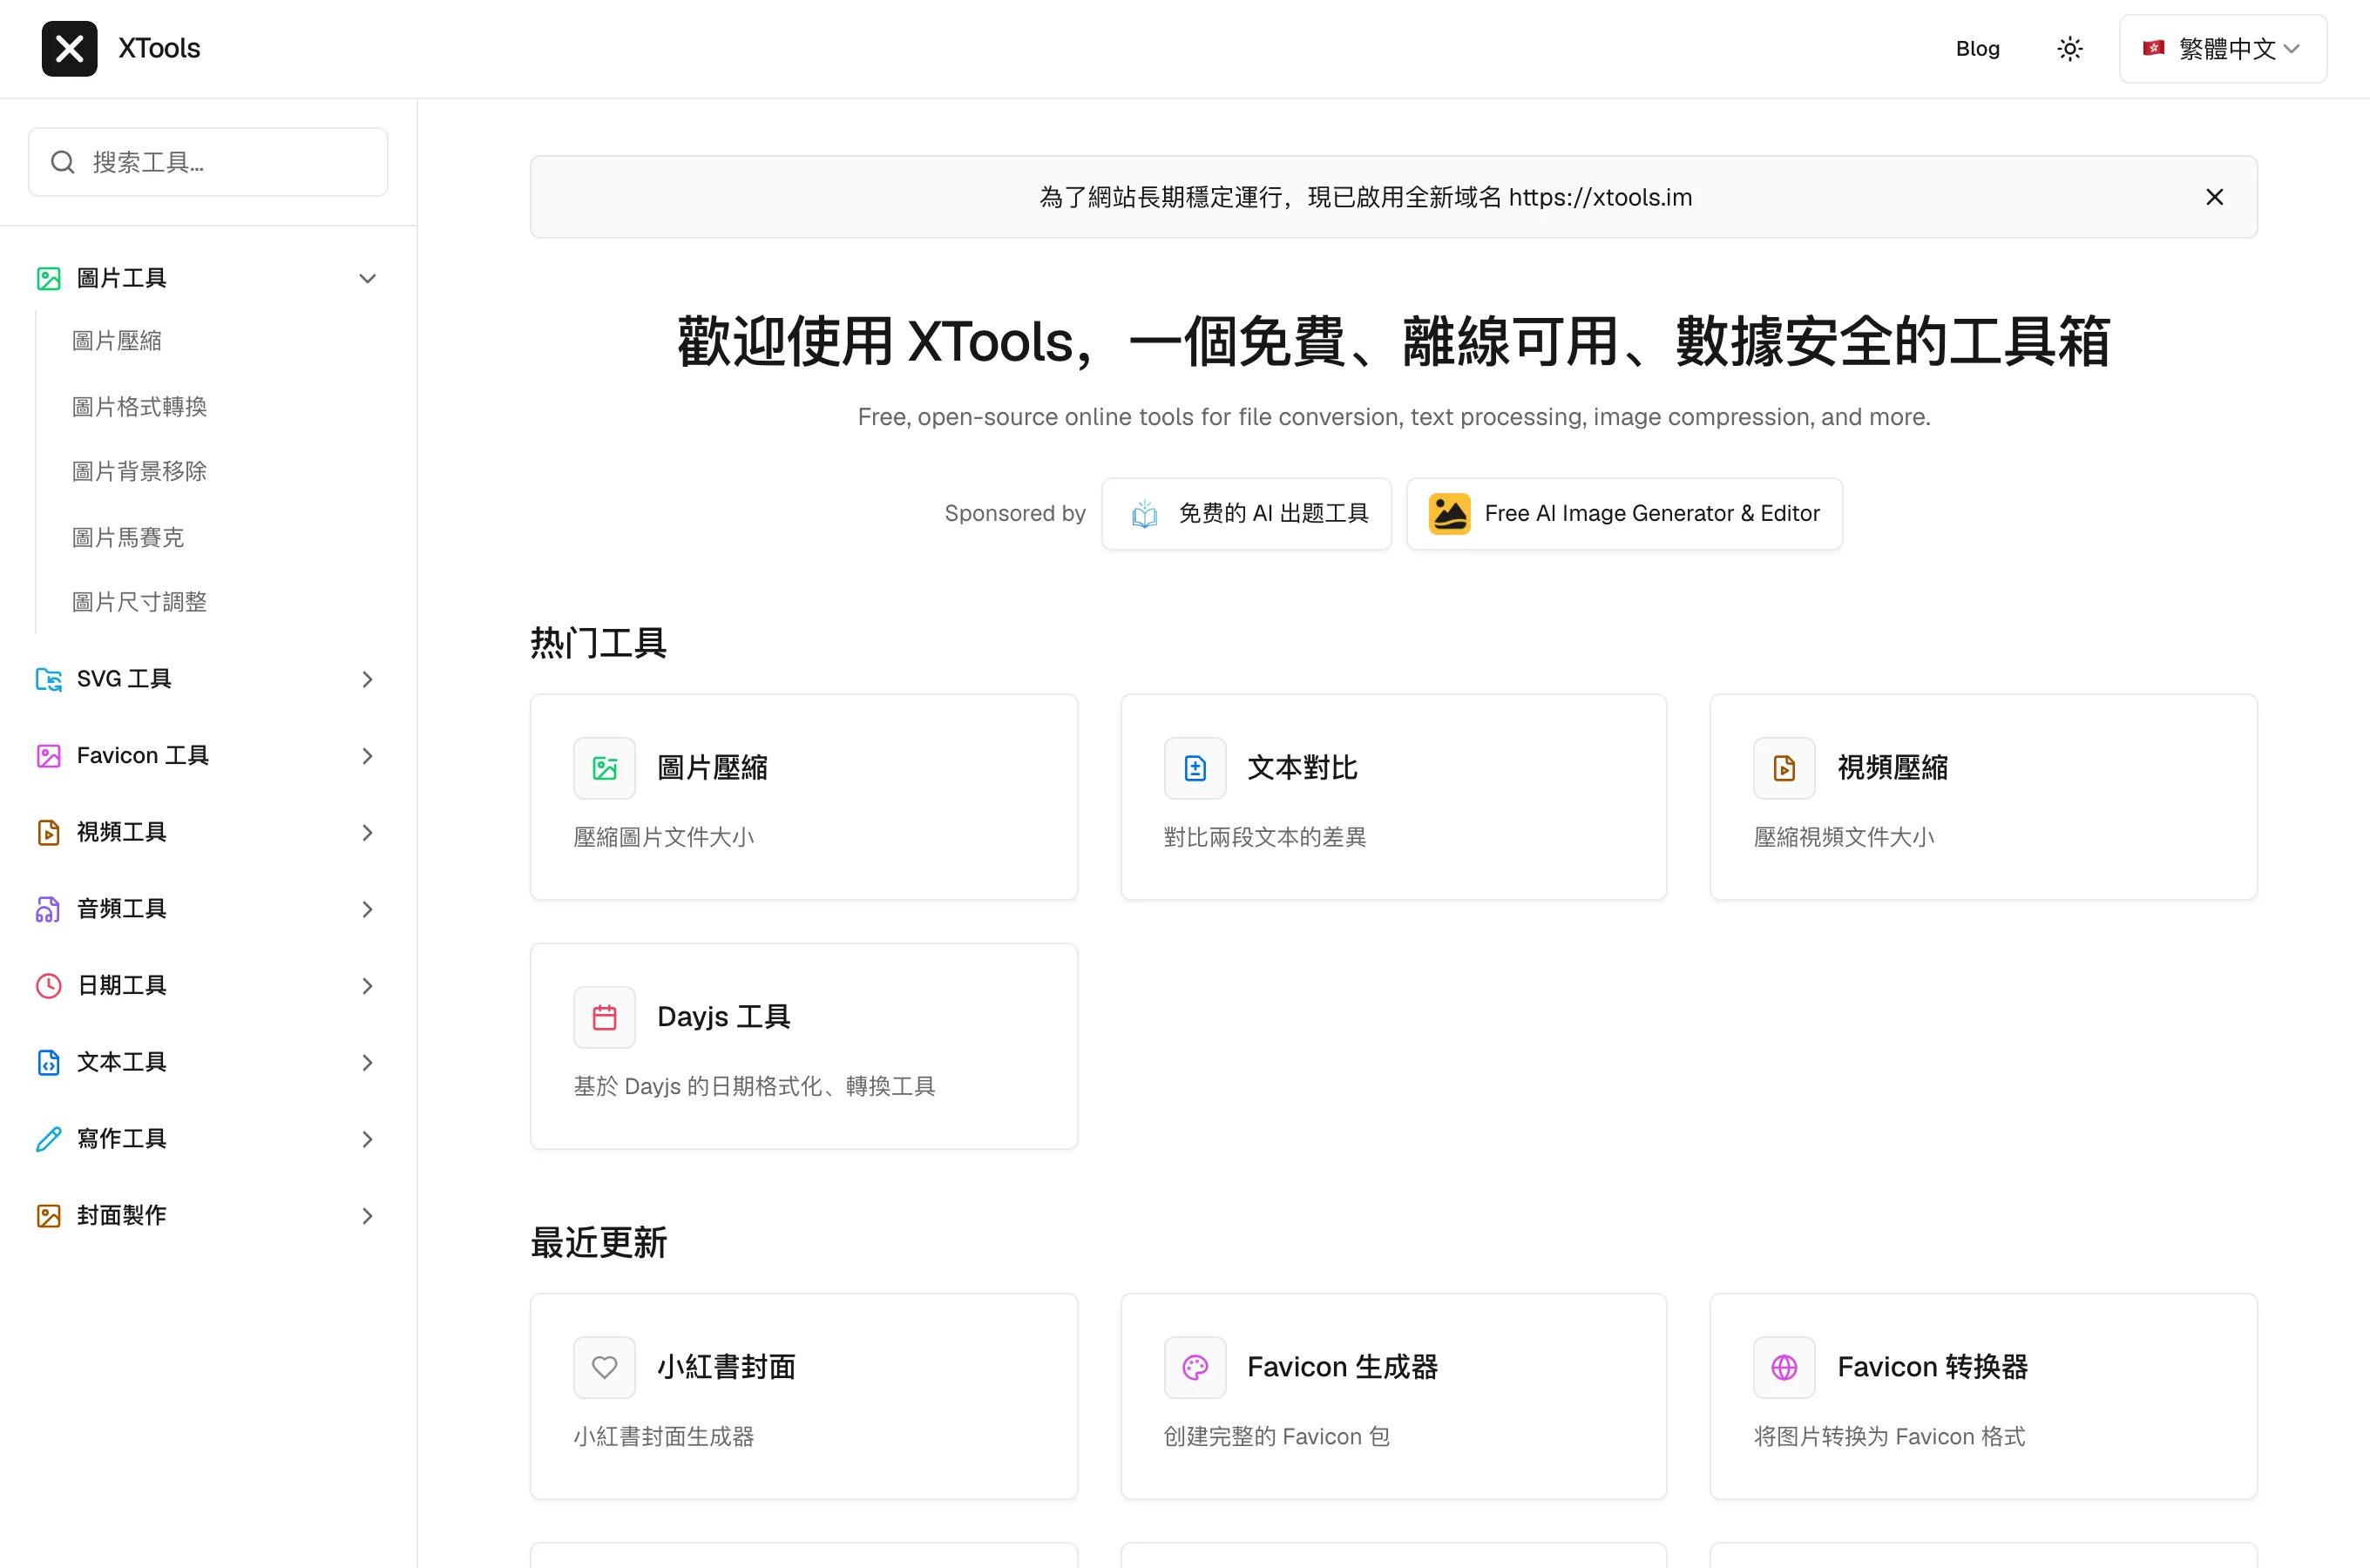Click the 音頻工具 headphone icon
Screen dimensions: 2370x1568
[x=48, y=909]
